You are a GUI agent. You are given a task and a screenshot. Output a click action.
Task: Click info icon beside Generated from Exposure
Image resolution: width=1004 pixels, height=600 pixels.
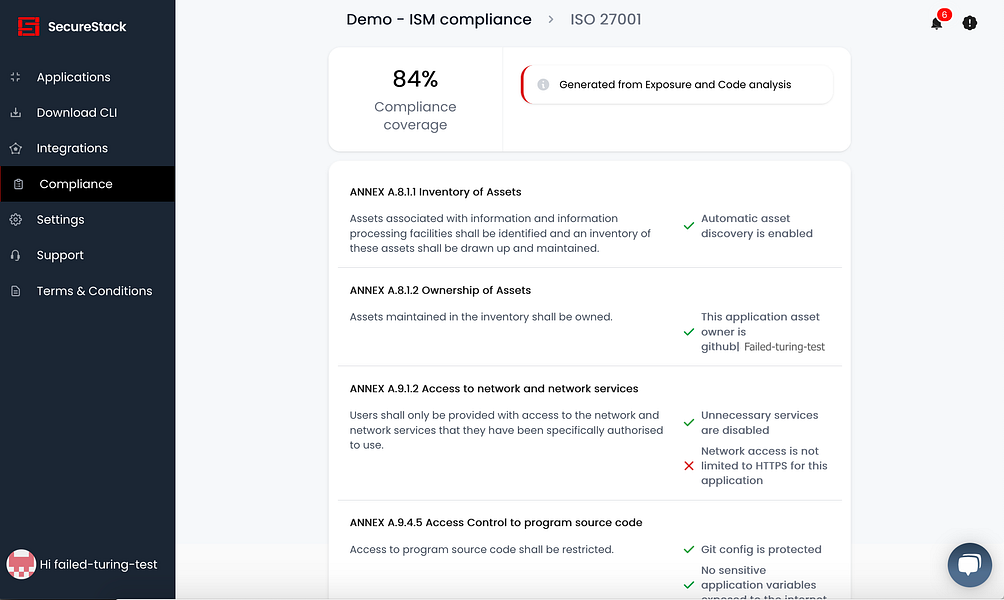click(543, 85)
